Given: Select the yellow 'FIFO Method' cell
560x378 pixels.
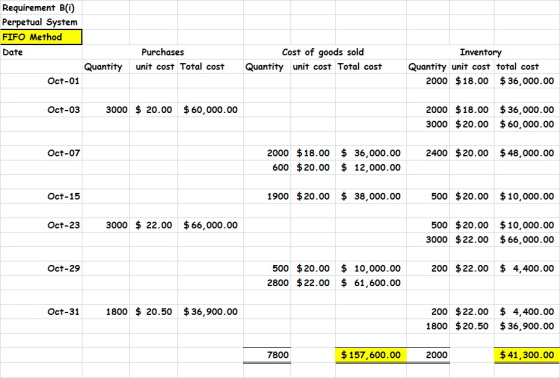Looking at the screenshot, I should point(41,37).
